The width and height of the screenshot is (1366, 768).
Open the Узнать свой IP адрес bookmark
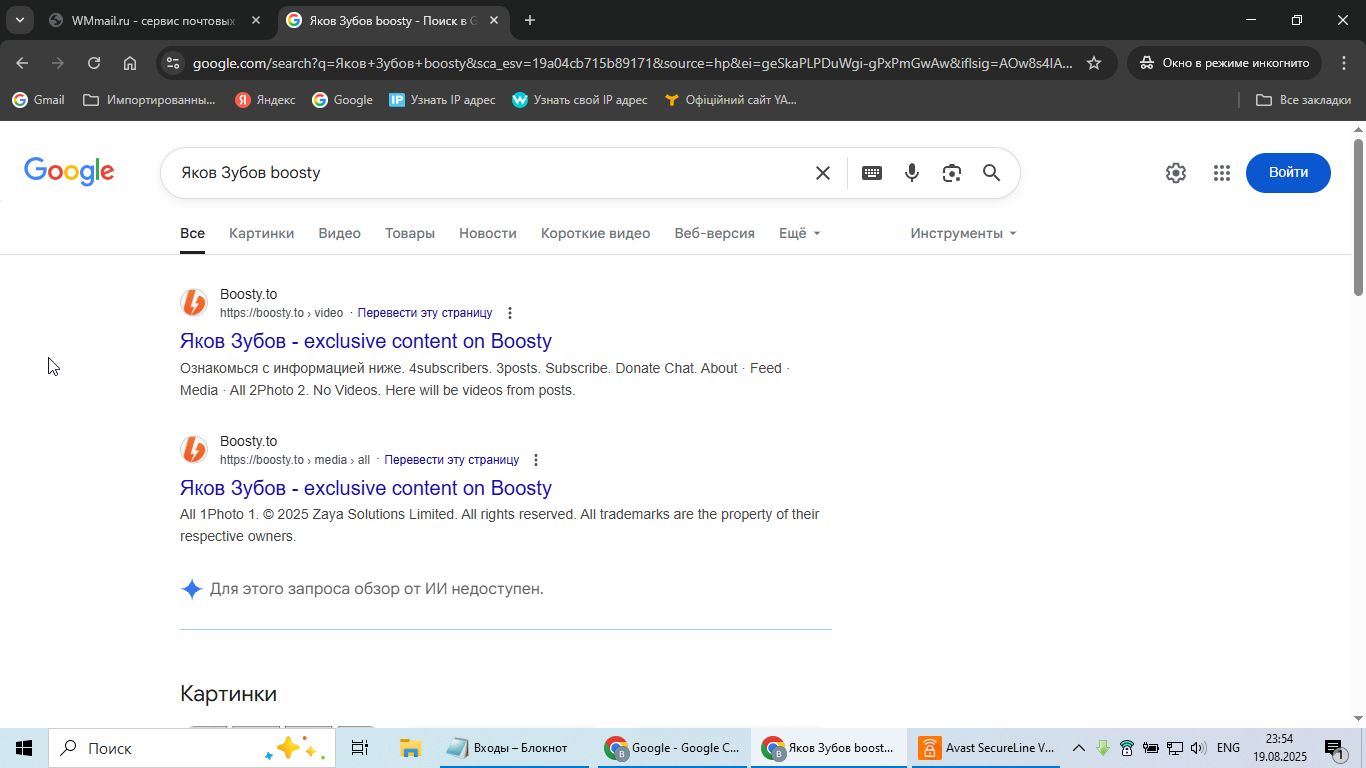580,100
